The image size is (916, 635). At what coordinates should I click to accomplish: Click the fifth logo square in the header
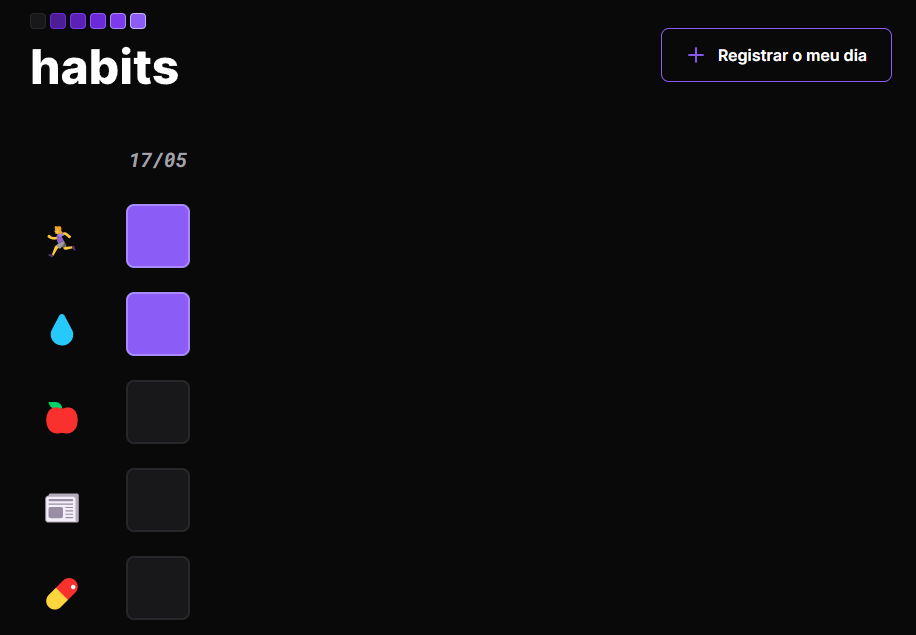(118, 21)
